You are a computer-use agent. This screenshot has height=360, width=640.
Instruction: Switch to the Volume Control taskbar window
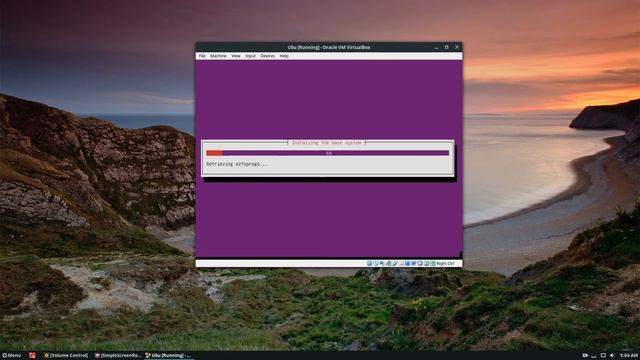pos(66,356)
